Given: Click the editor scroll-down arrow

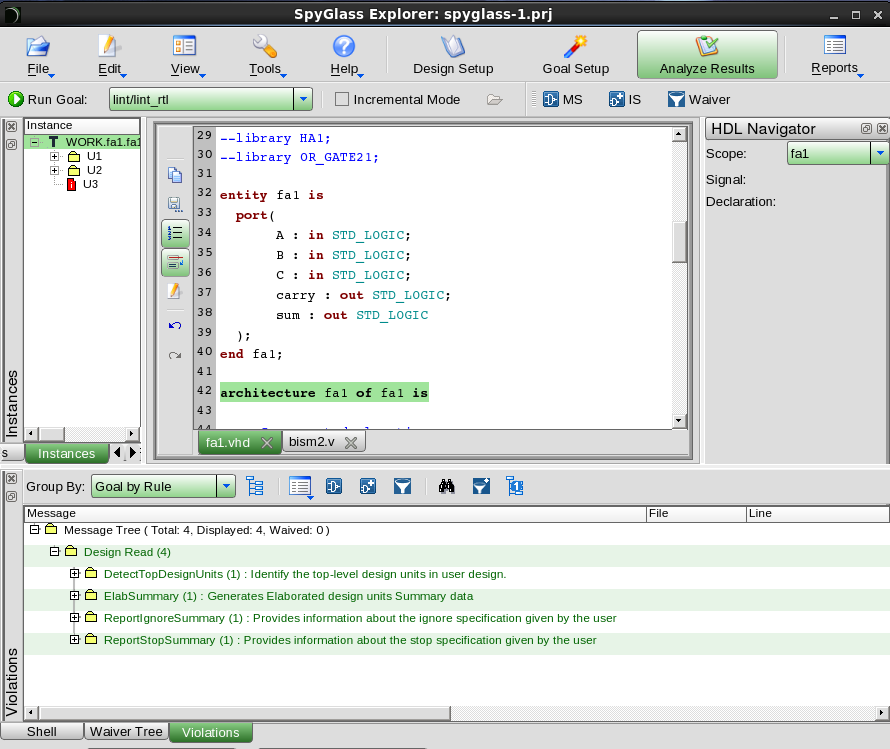Looking at the screenshot, I should 679,420.
